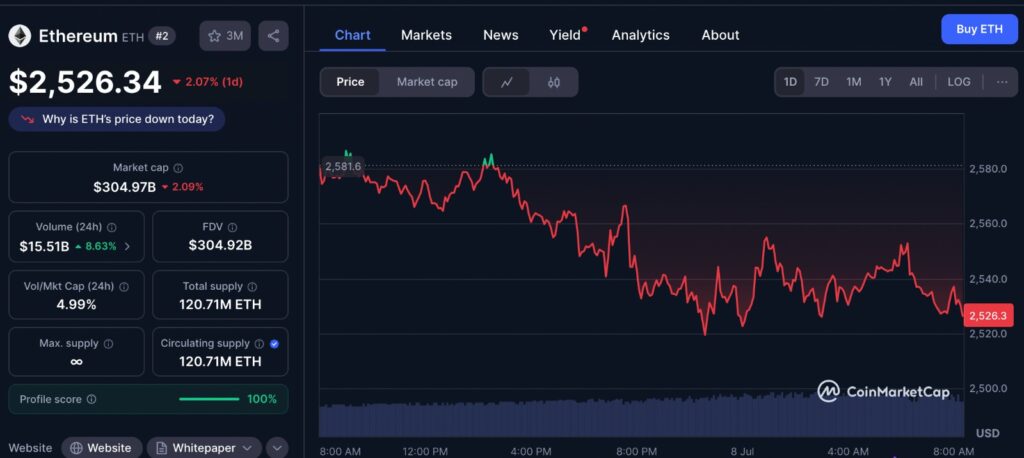
Task: Go to the Analytics tab
Action: (x=641, y=35)
